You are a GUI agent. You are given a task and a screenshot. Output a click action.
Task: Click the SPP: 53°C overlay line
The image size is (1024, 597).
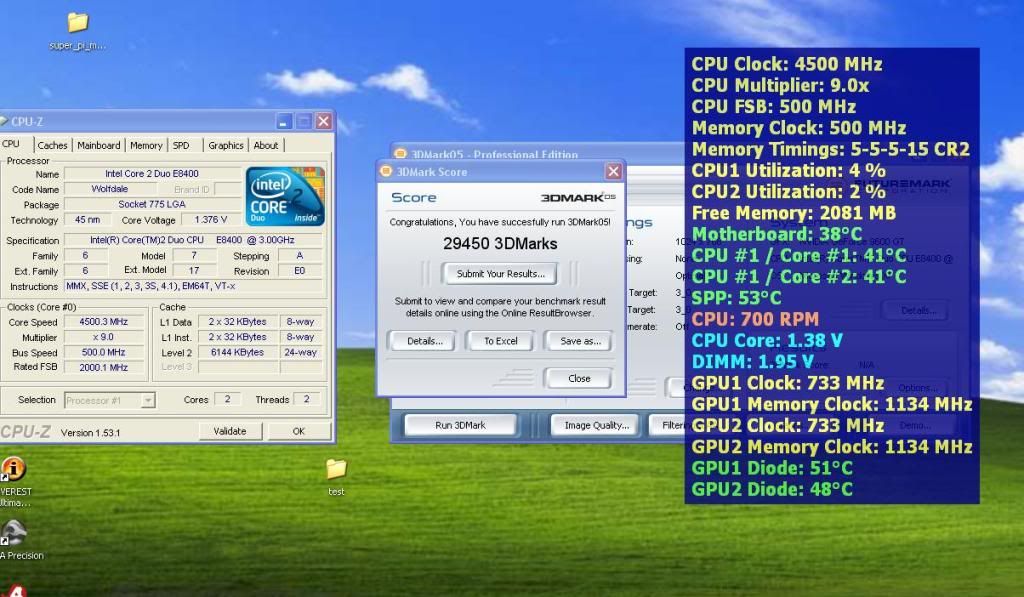737,298
